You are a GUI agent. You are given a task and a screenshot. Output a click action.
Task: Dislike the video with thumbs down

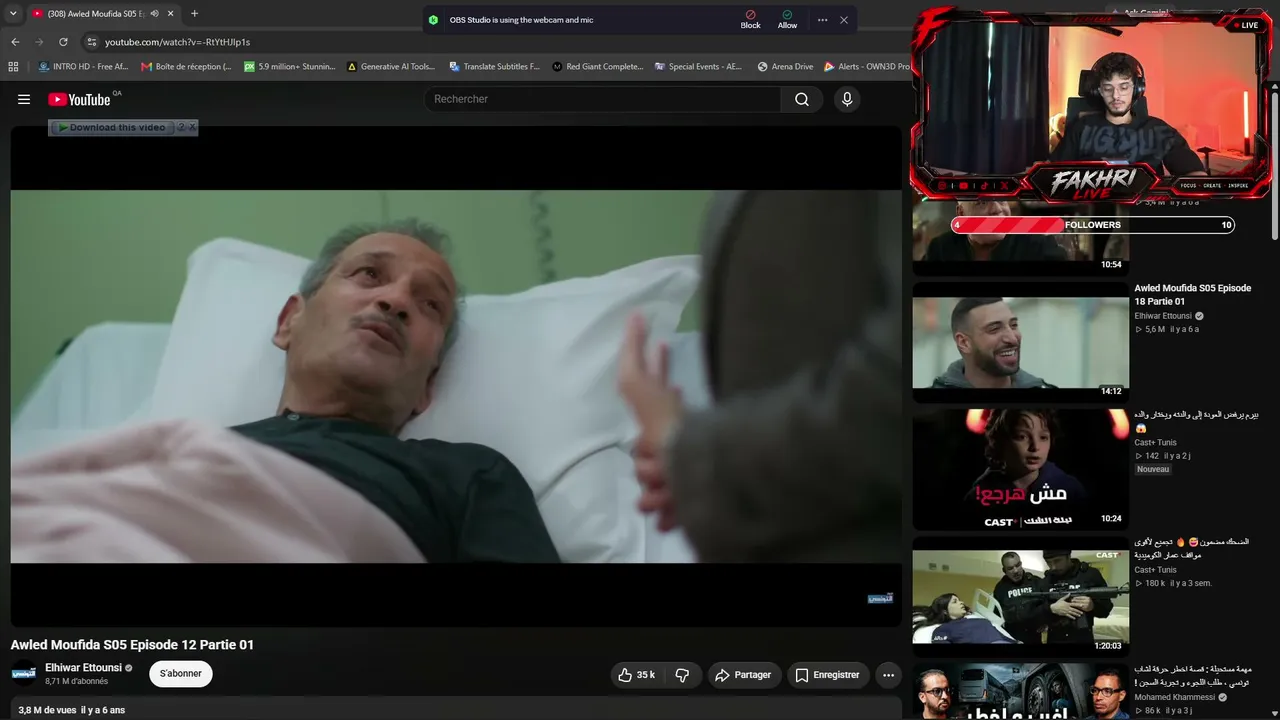pyautogui.click(x=682, y=675)
